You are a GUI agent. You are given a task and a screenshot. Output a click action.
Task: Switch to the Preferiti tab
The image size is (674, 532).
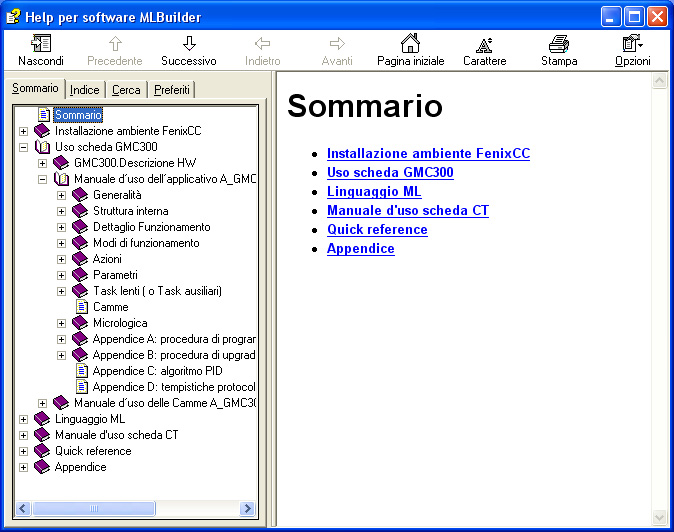point(172,90)
